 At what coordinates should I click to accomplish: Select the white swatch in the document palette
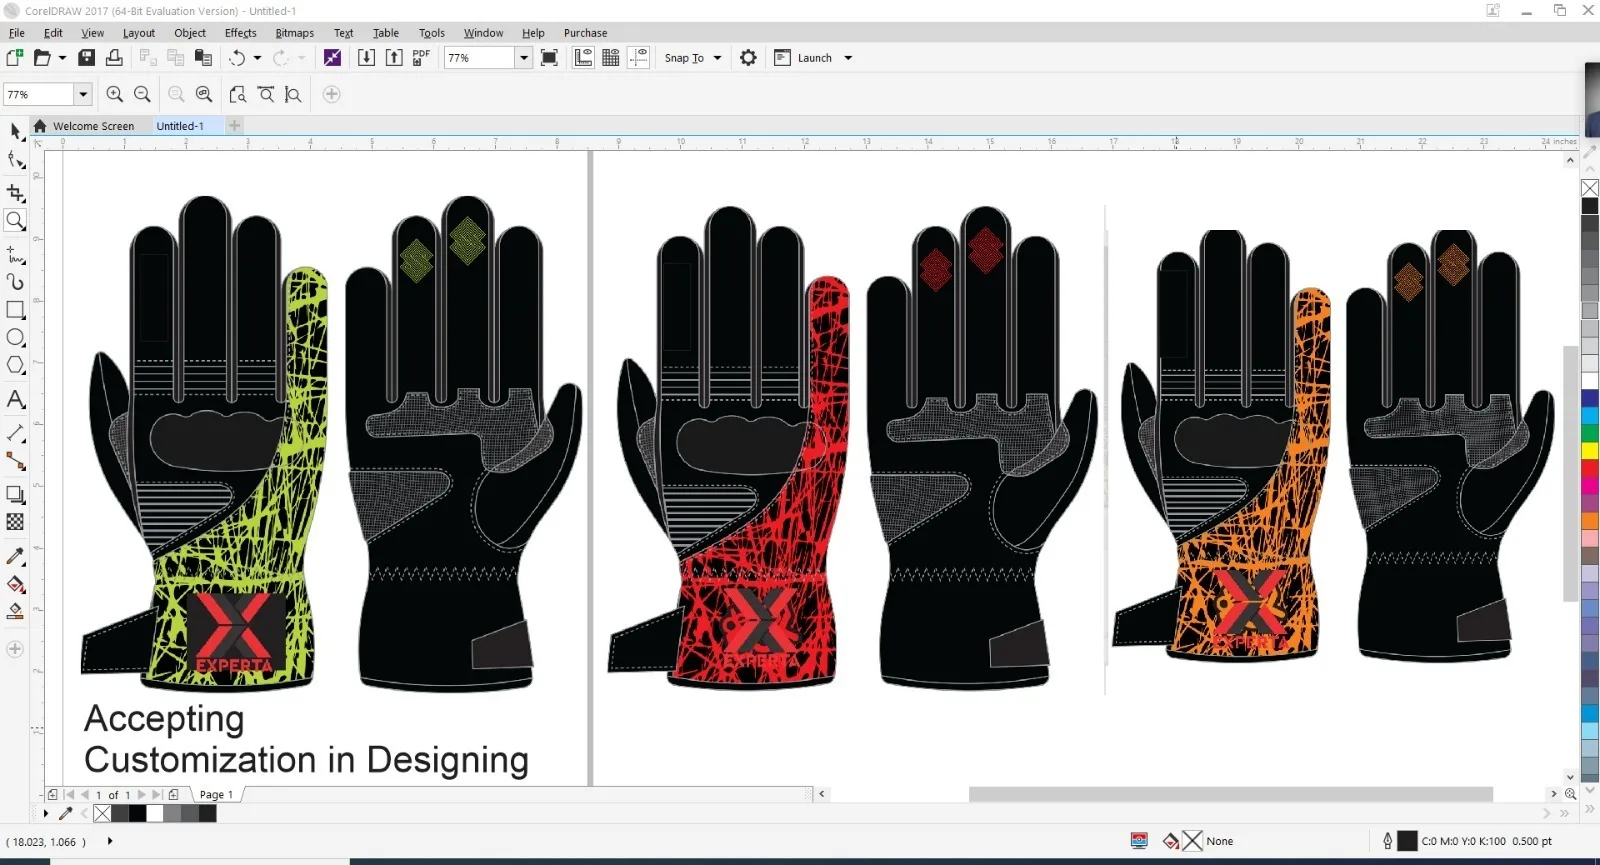[155, 813]
